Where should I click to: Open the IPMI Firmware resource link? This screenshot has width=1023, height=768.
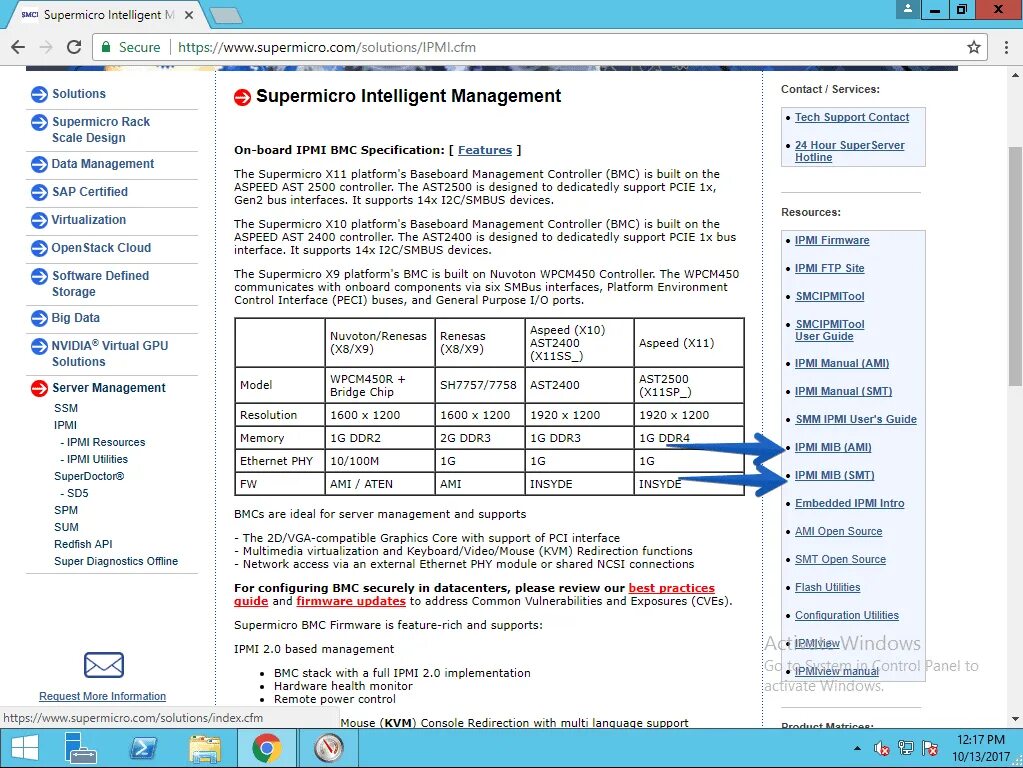pos(832,240)
